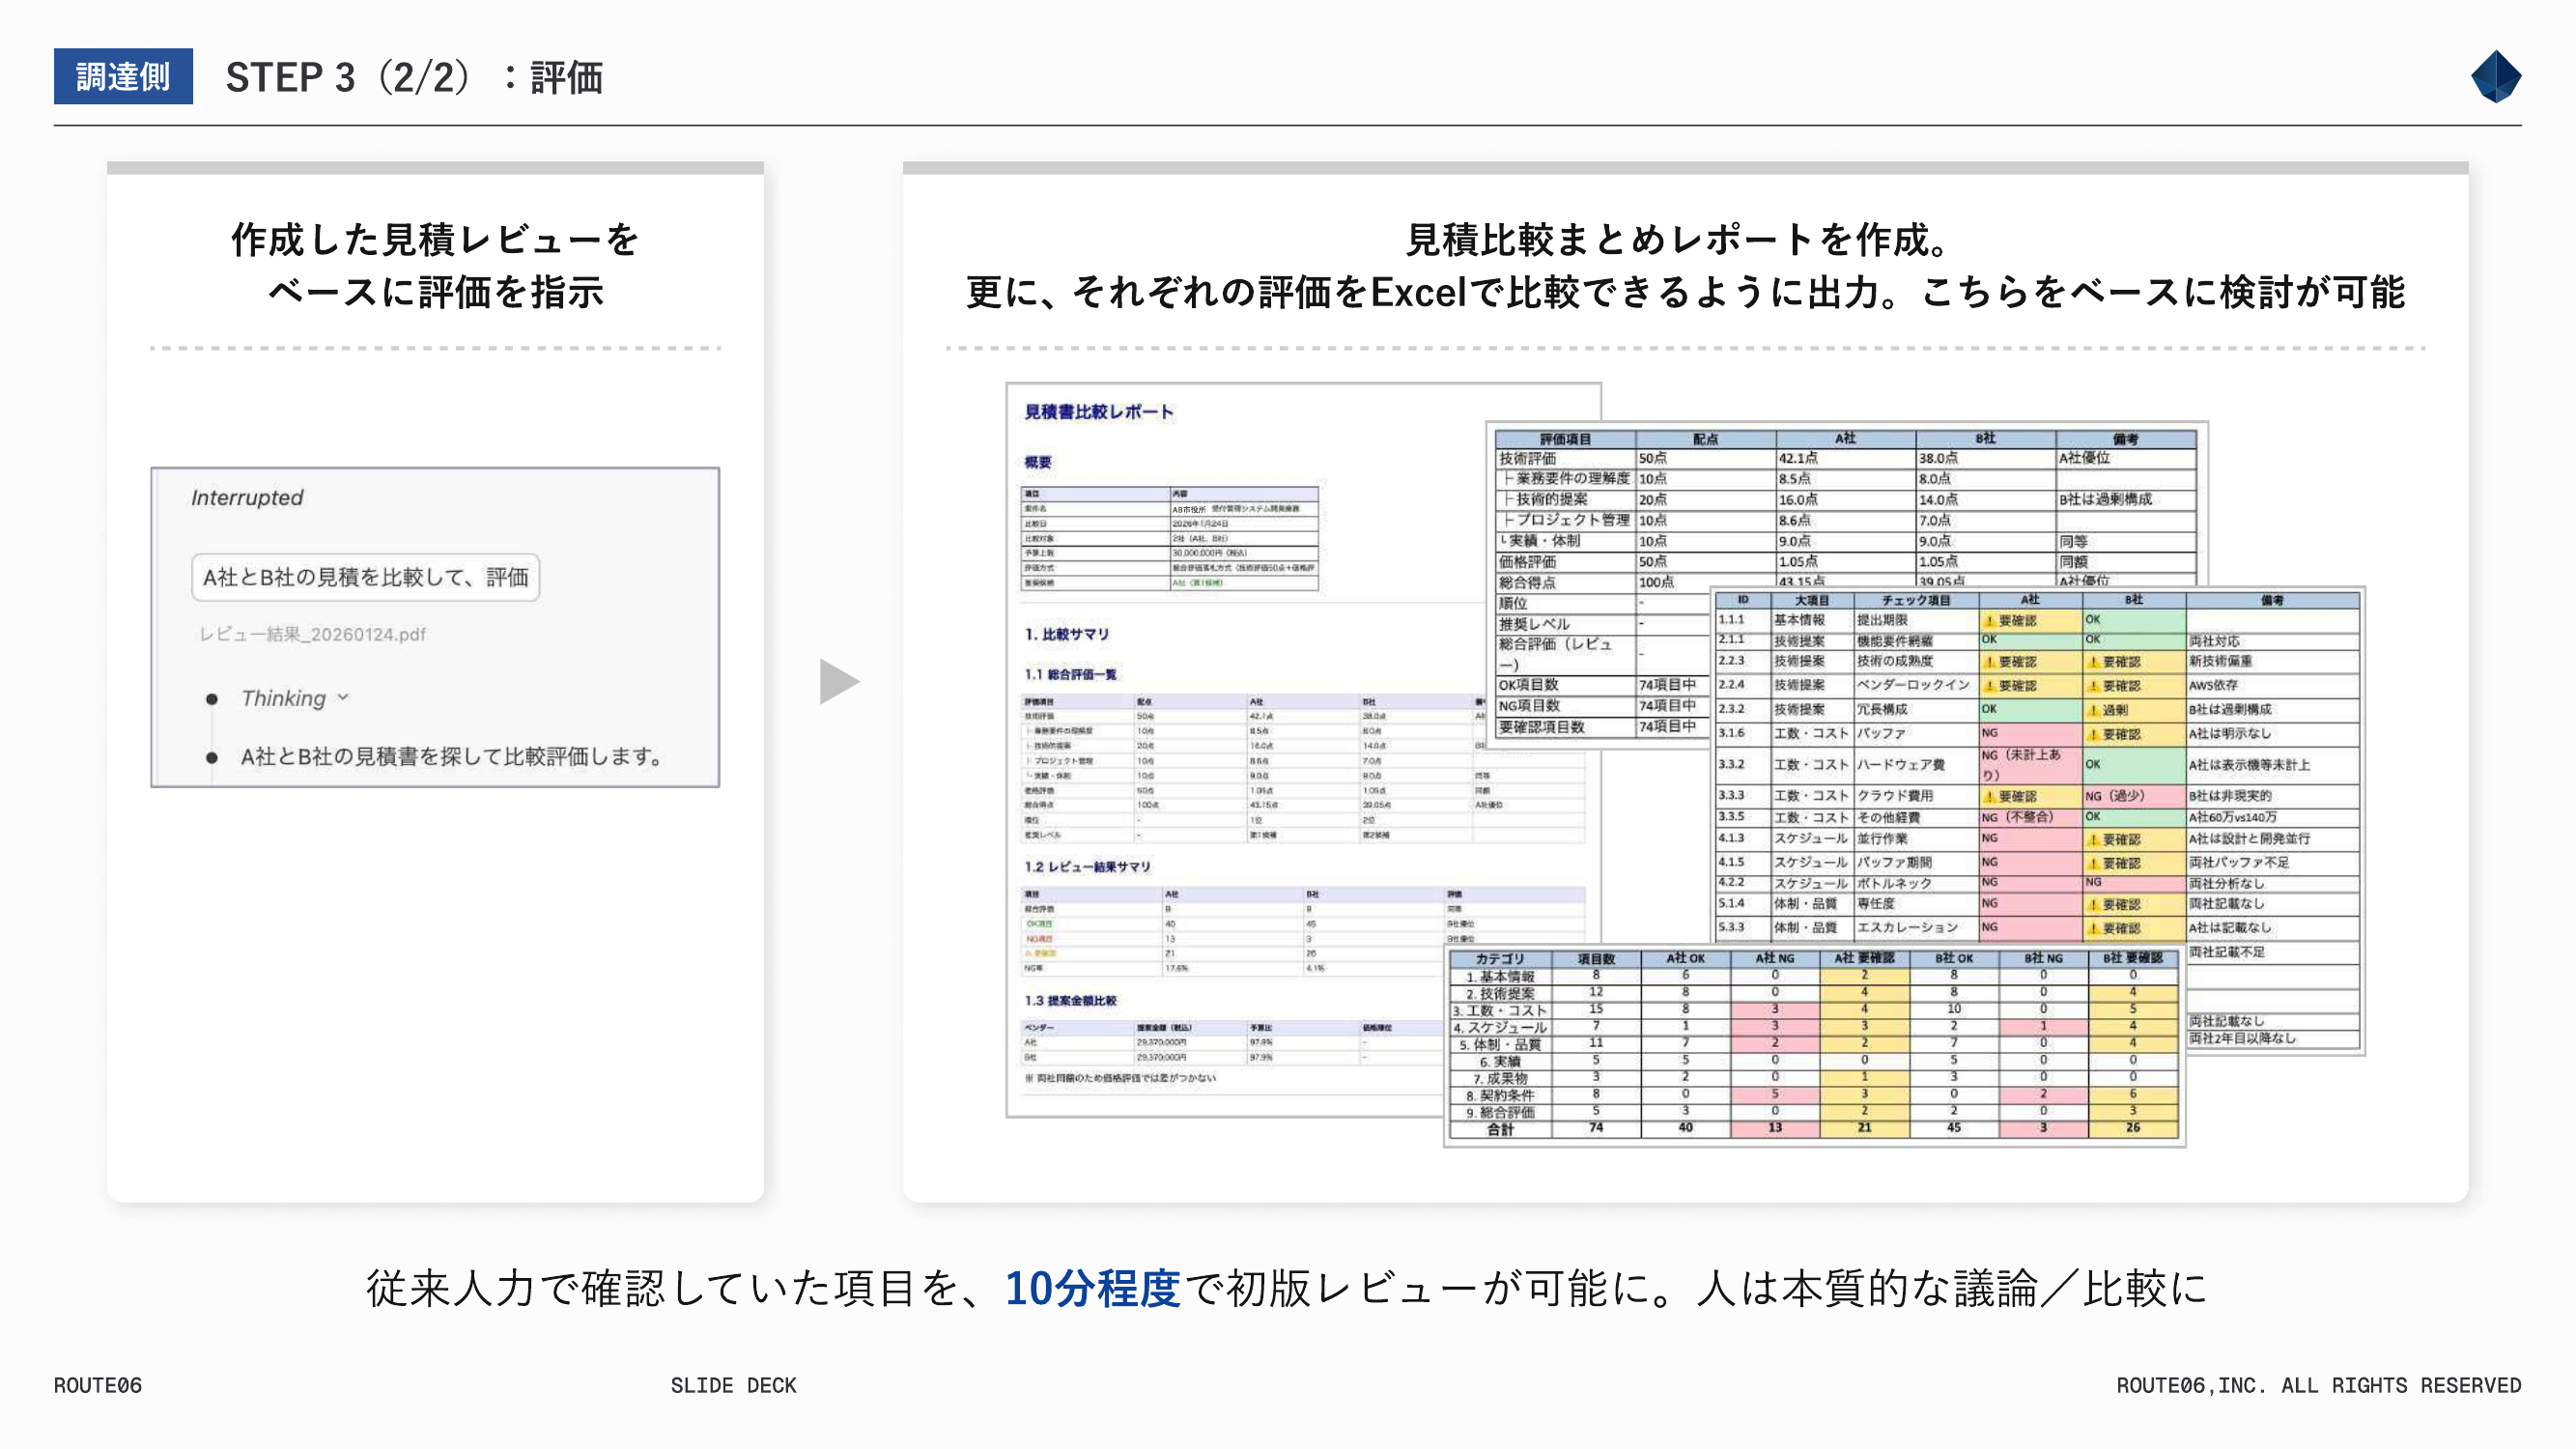The height and width of the screenshot is (1449, 2576).
Task: Click the blue diamond logo icon
Action: 2495,76
